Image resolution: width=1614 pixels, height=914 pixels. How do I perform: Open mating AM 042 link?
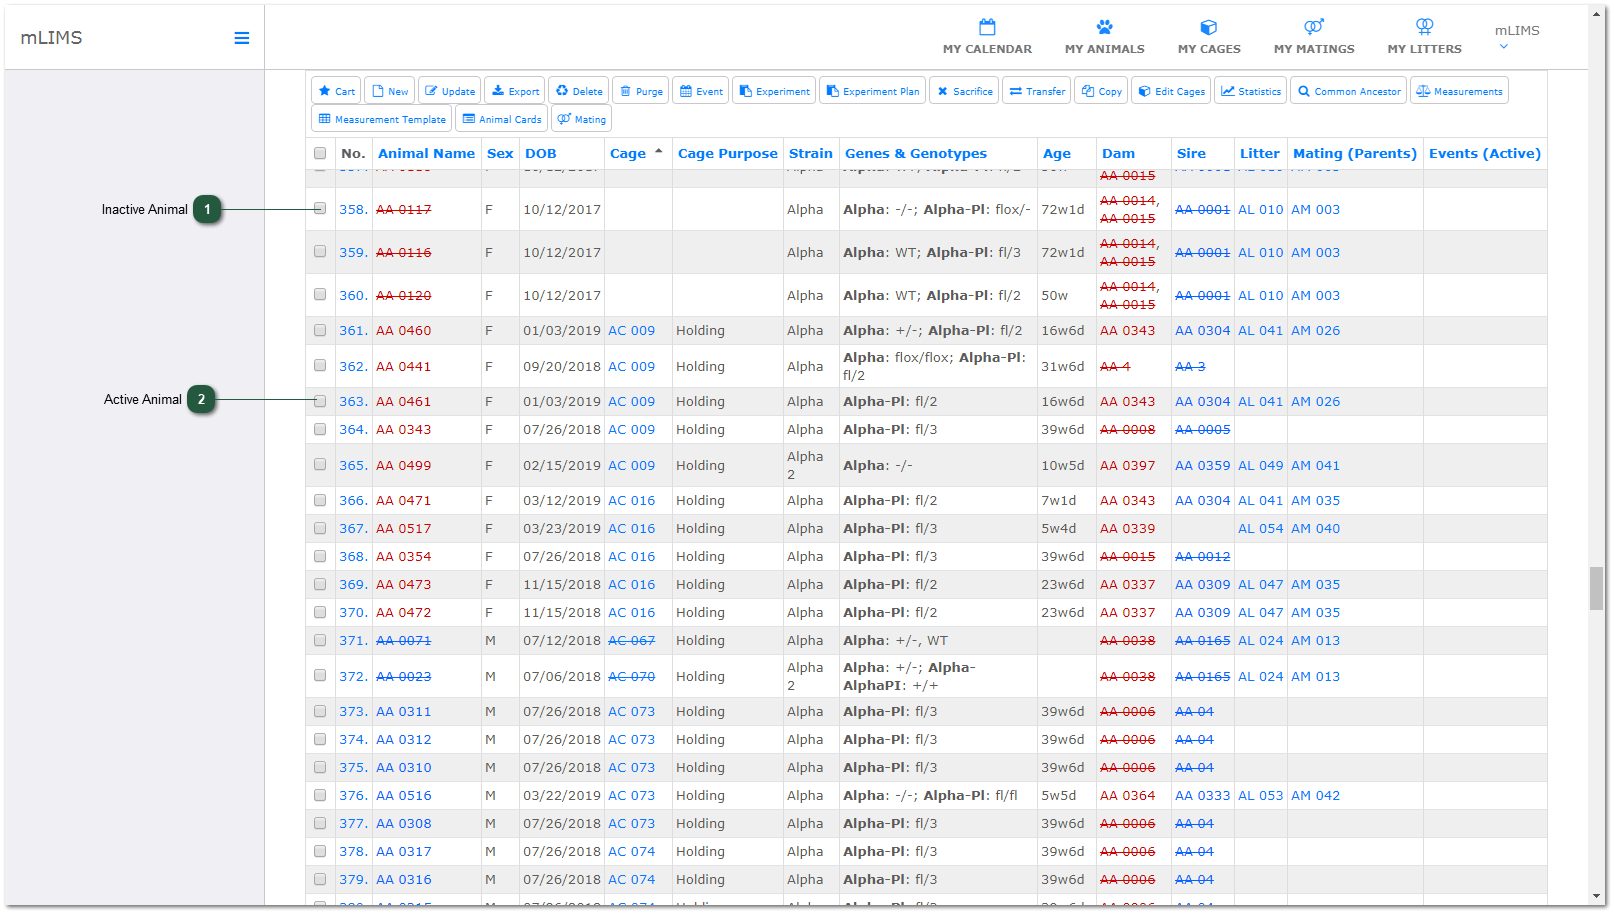1315,795
